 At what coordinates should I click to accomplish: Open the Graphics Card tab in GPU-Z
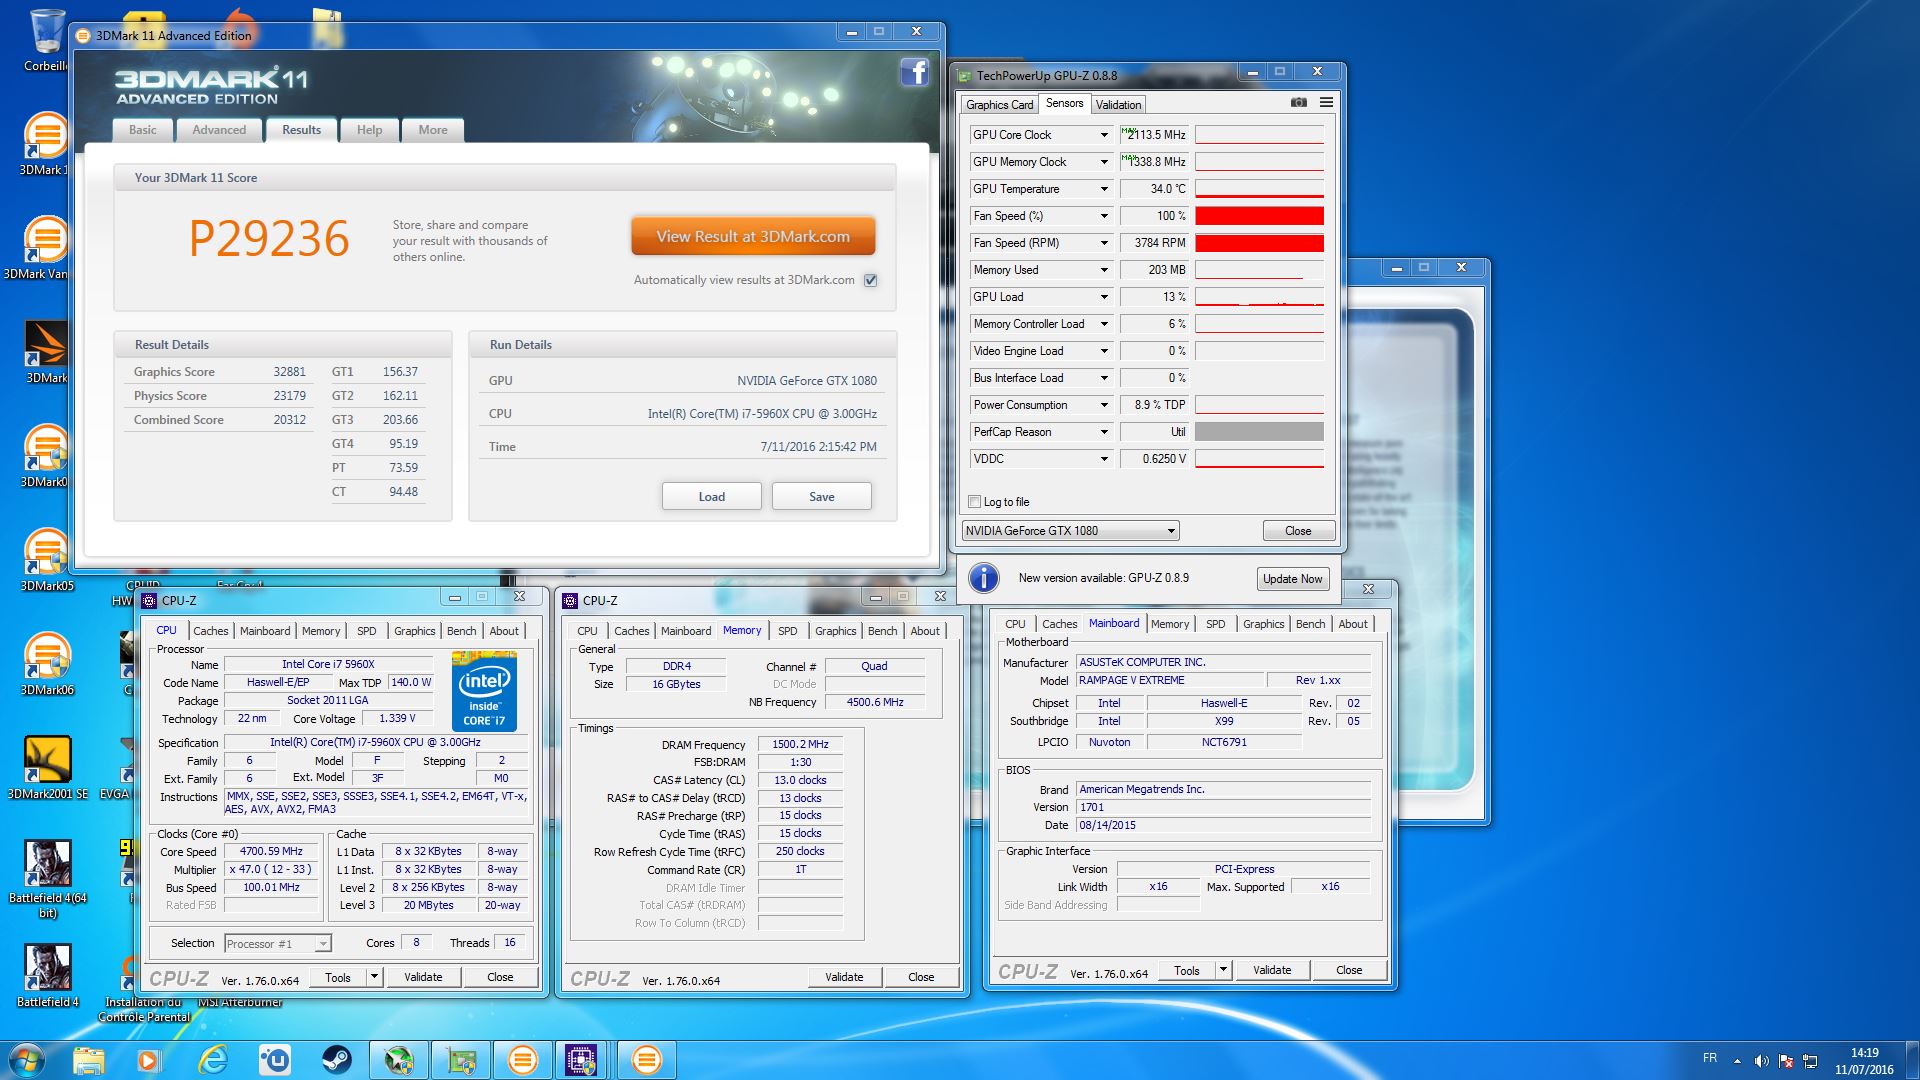(1000, 104)
